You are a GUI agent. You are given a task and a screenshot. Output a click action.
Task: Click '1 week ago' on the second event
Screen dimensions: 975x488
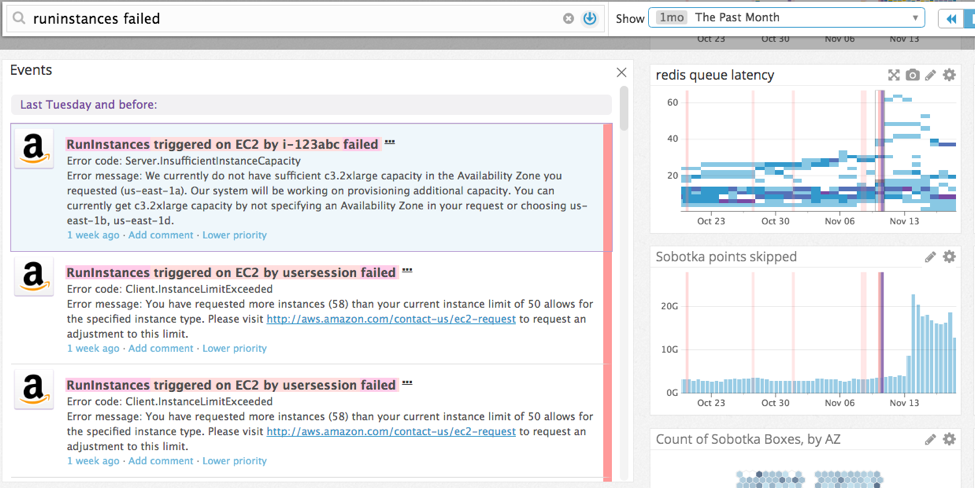coord(93,348)
